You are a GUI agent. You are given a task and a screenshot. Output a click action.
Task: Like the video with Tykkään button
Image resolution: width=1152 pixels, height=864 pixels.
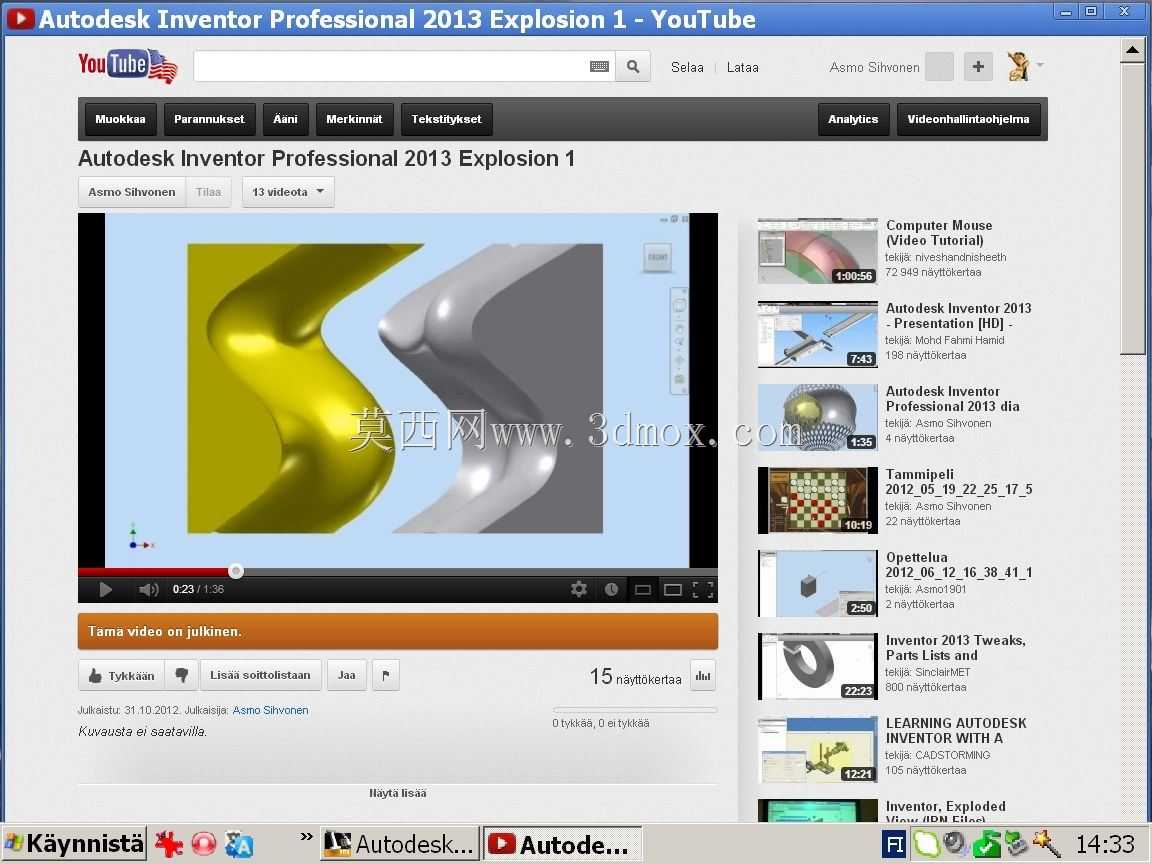tap(121, 675)
